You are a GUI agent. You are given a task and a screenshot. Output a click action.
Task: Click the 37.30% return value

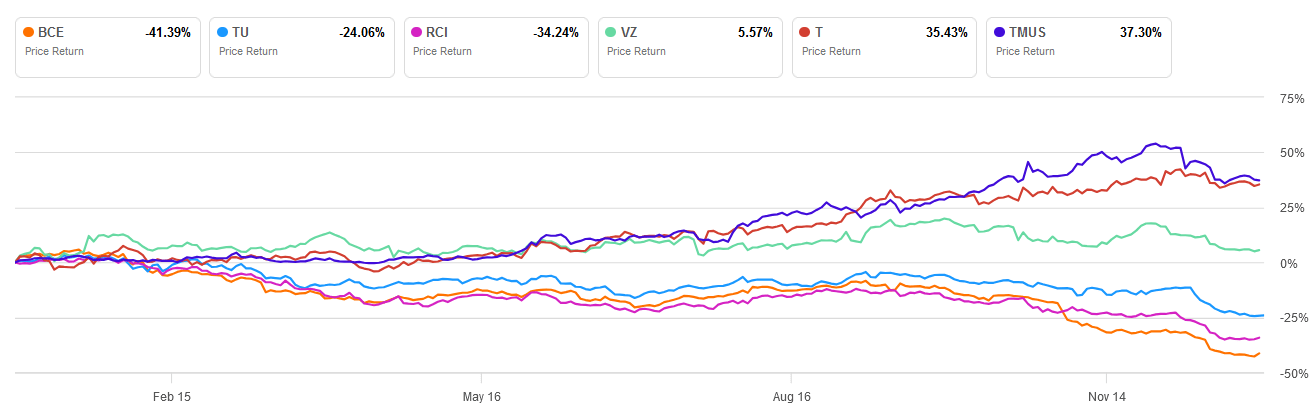pyautogui.click(x=1140, y=32)
